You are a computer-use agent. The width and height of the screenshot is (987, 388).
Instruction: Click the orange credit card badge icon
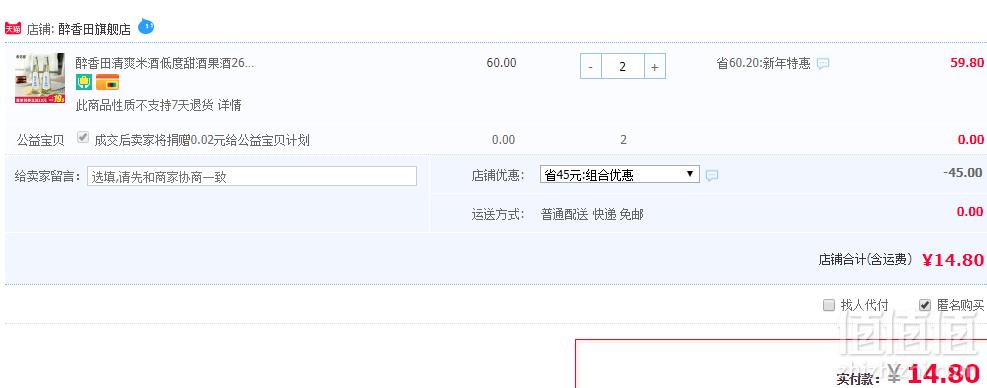[107, 83]
